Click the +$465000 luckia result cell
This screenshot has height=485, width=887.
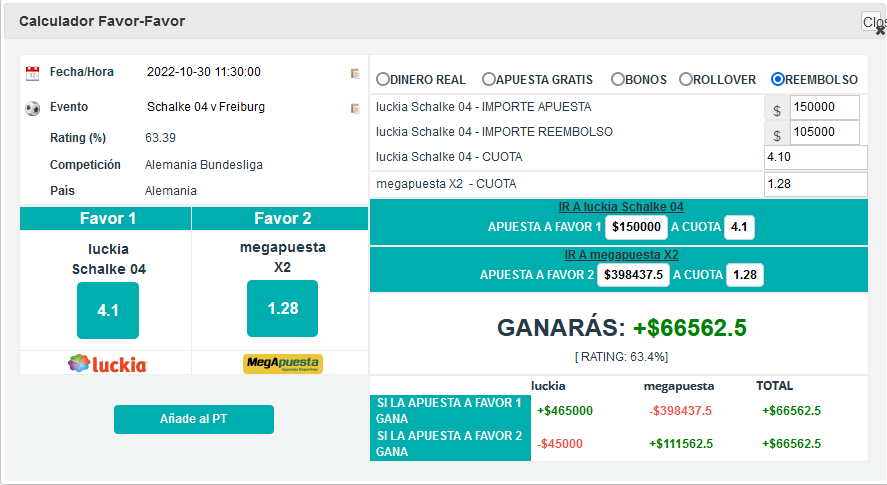(565, 411)
